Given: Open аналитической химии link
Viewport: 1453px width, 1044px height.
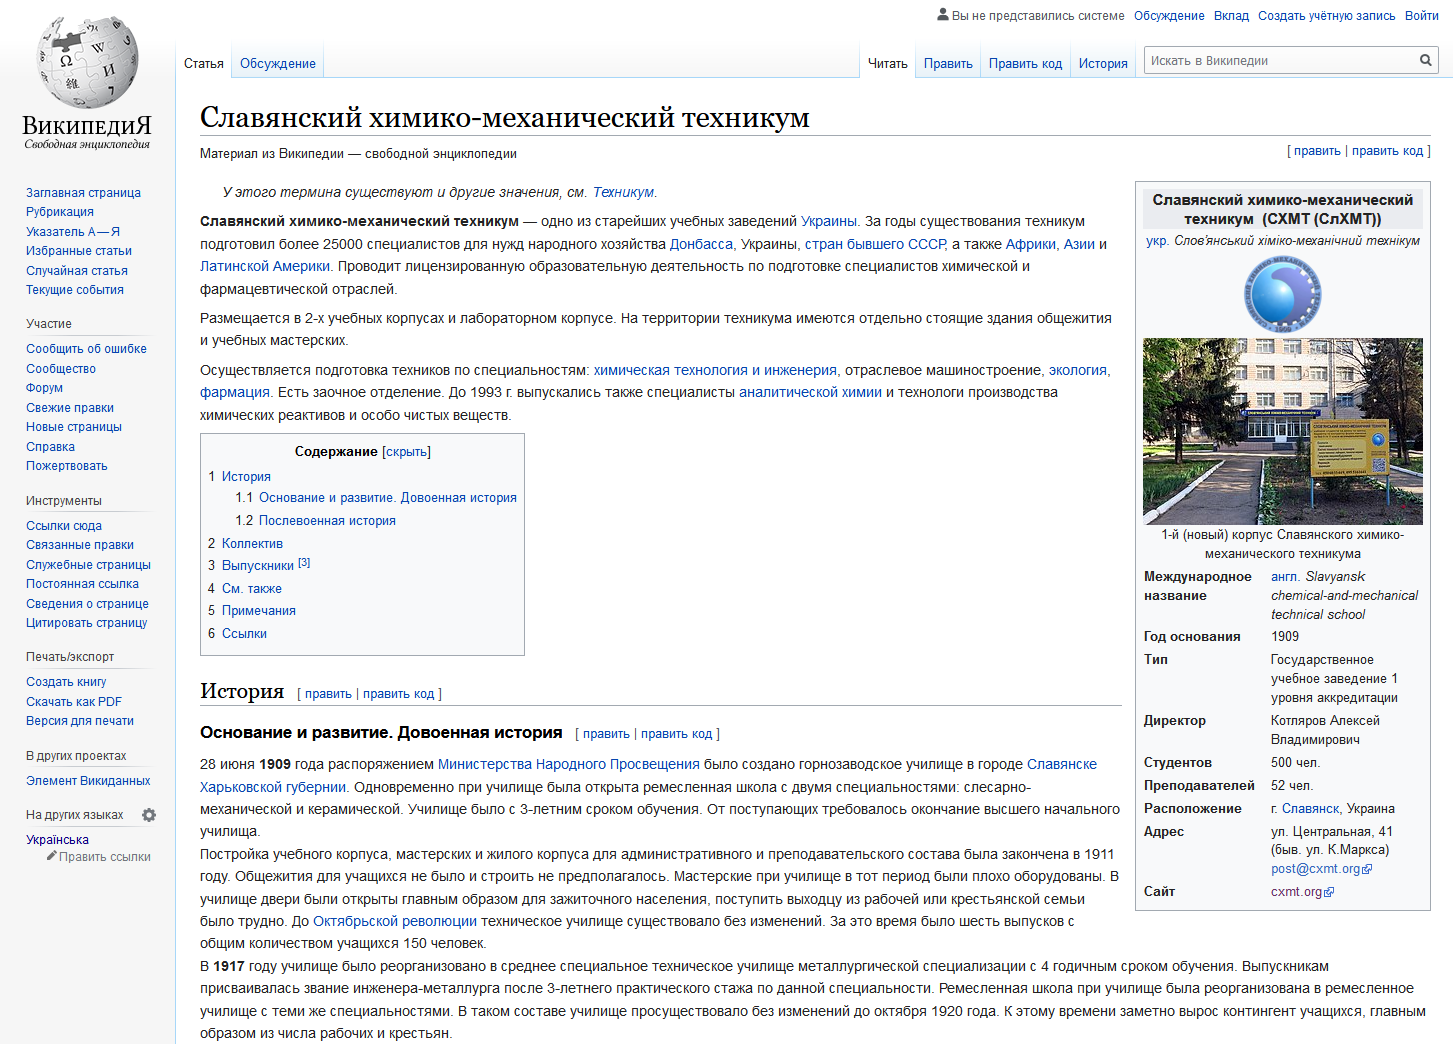Looking at the screenshot, I should click(x=810, y=392).
